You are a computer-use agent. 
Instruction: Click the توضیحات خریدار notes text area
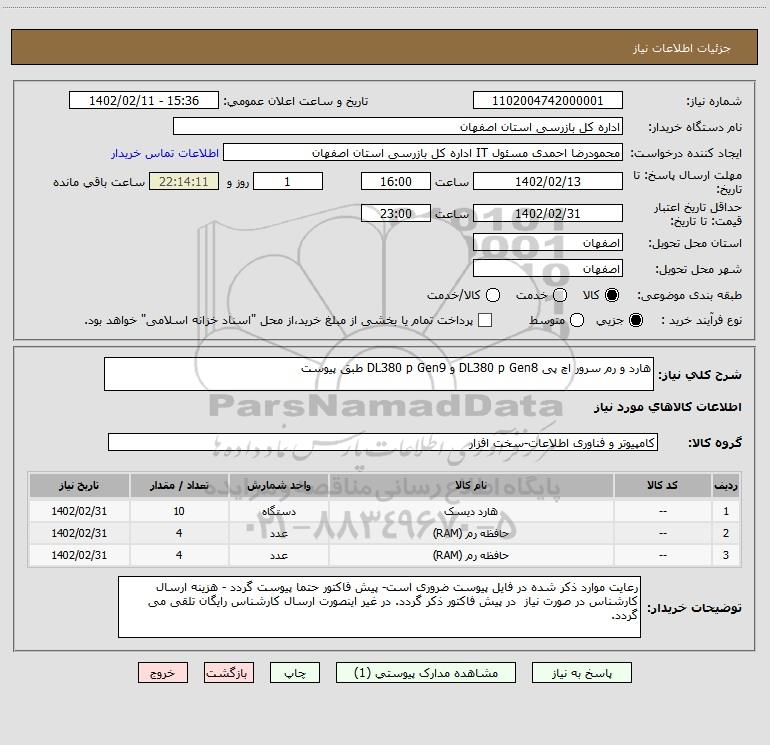pyautogui.click(x=379, y=607)
